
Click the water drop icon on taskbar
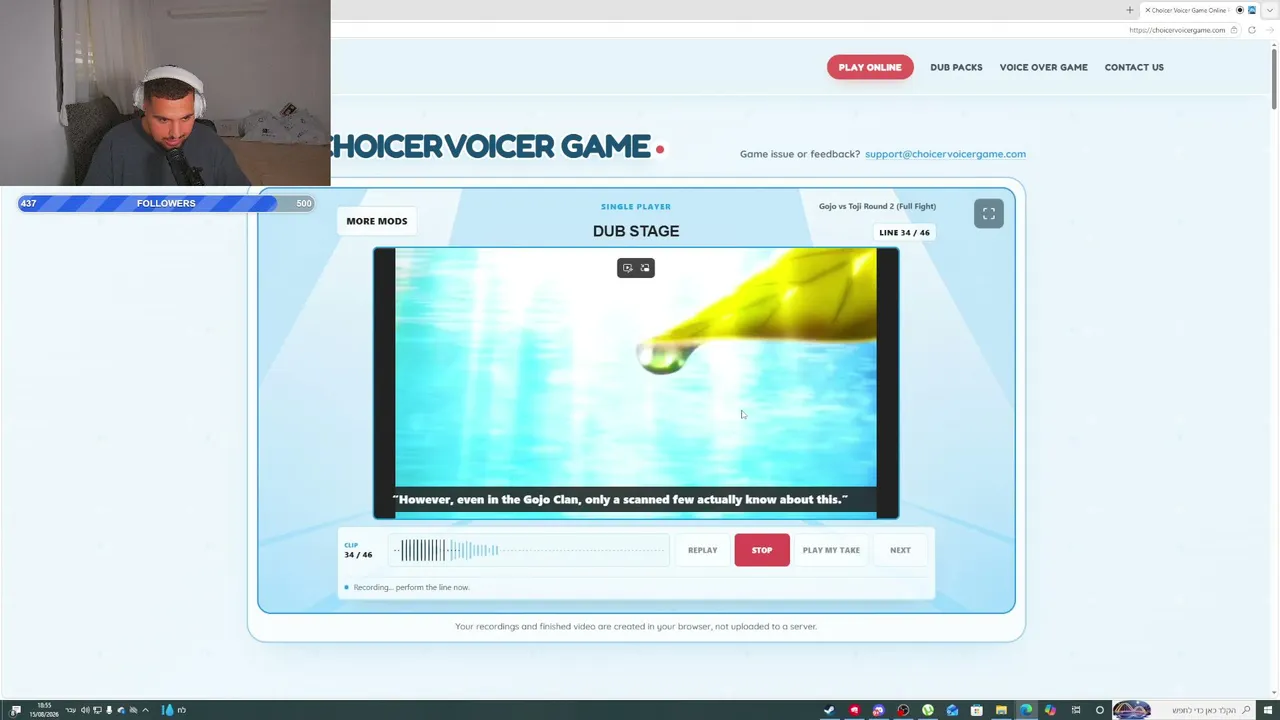coord(167,710)
